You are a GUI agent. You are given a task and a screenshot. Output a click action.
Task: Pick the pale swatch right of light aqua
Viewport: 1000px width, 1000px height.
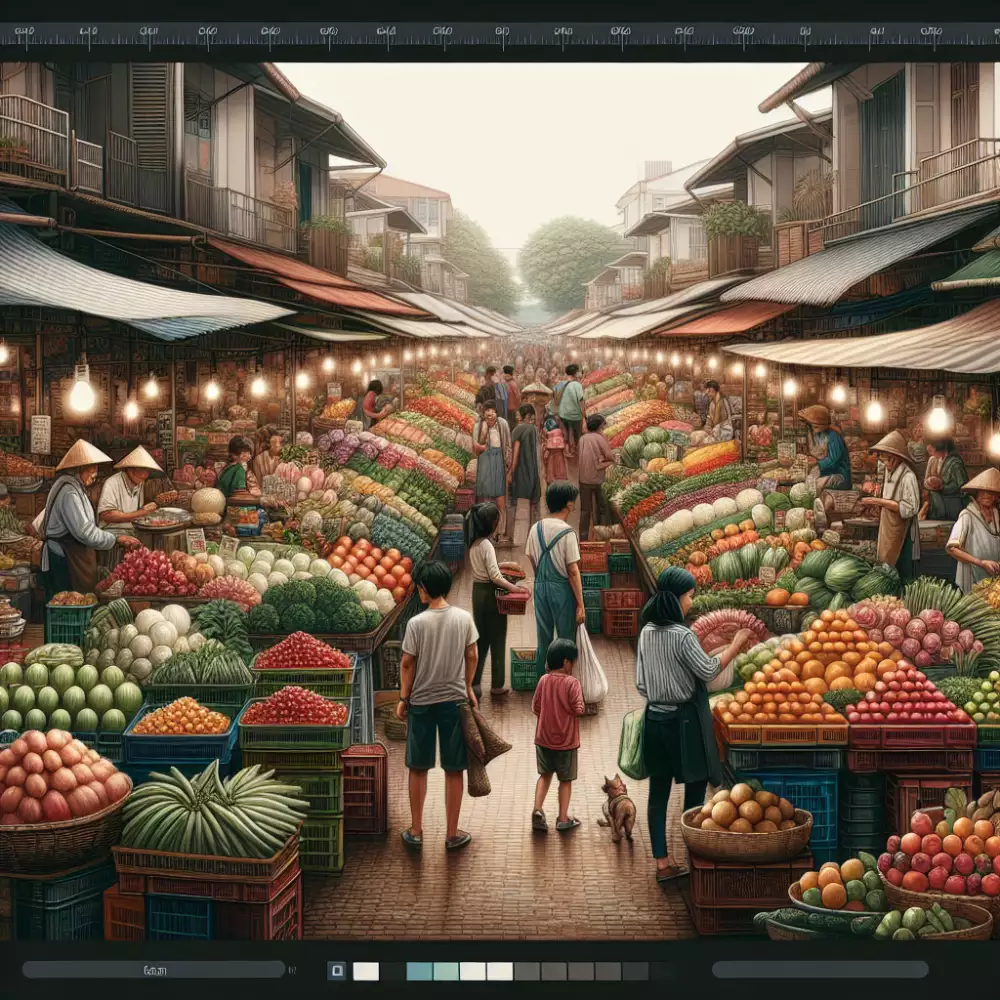tap(473, 971)
